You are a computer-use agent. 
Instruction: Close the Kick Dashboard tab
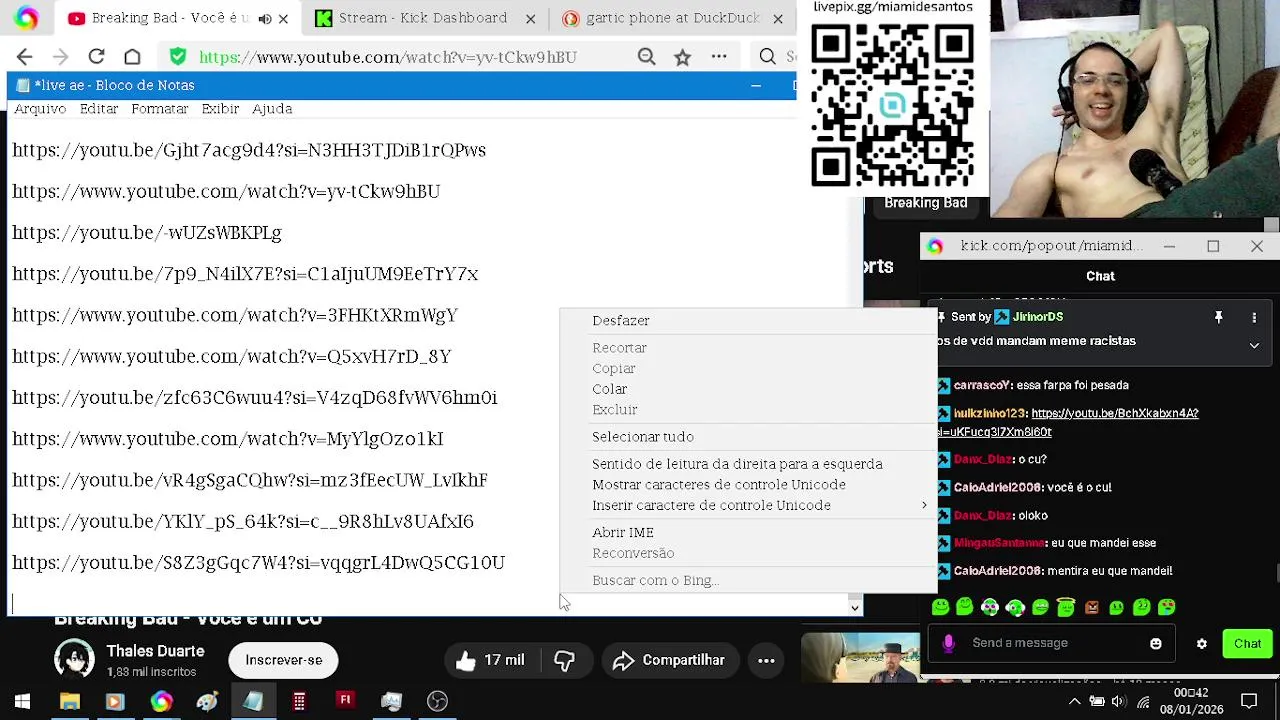[530, 18]
